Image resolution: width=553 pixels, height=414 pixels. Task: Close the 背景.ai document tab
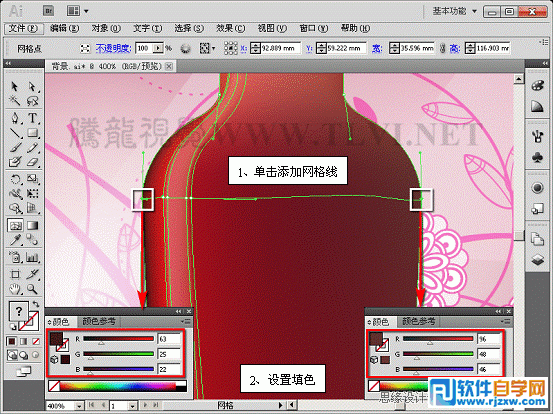pyautogui.click(x=170, y=66)
